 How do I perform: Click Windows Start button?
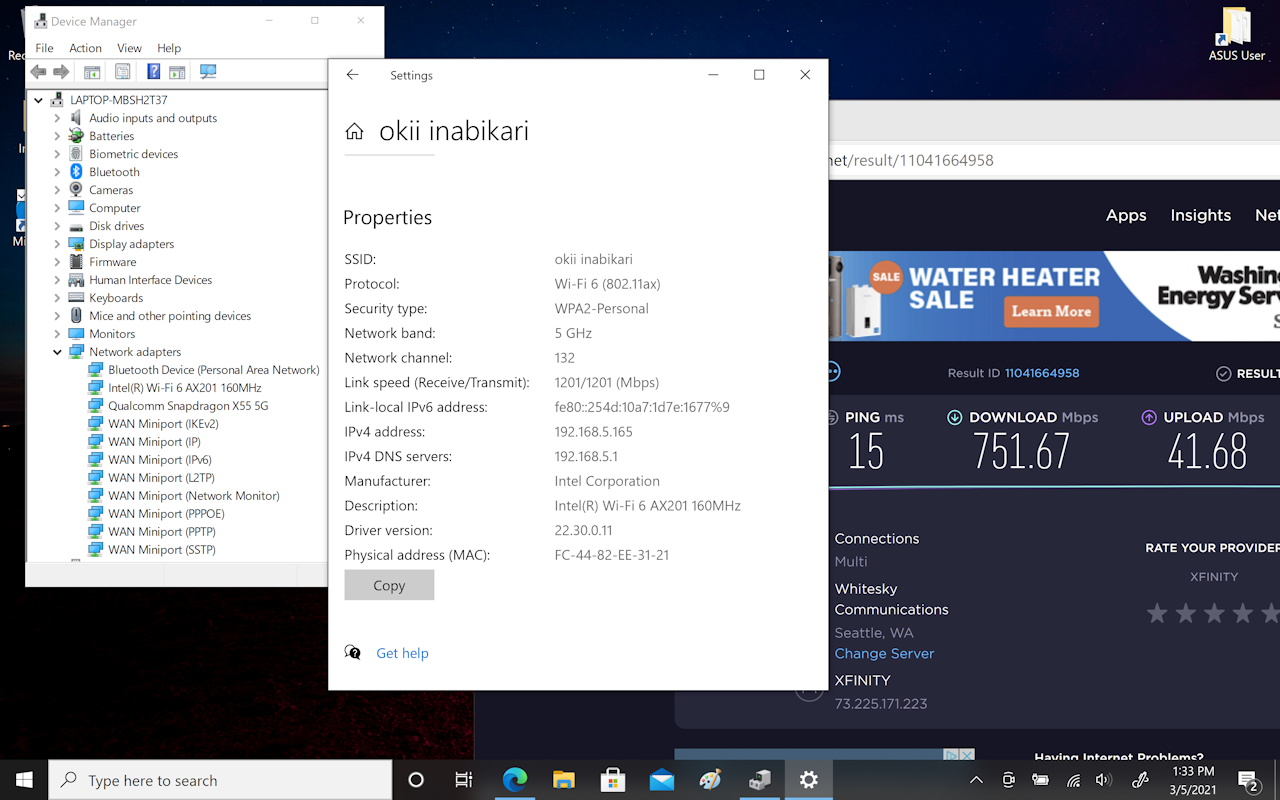24,780
